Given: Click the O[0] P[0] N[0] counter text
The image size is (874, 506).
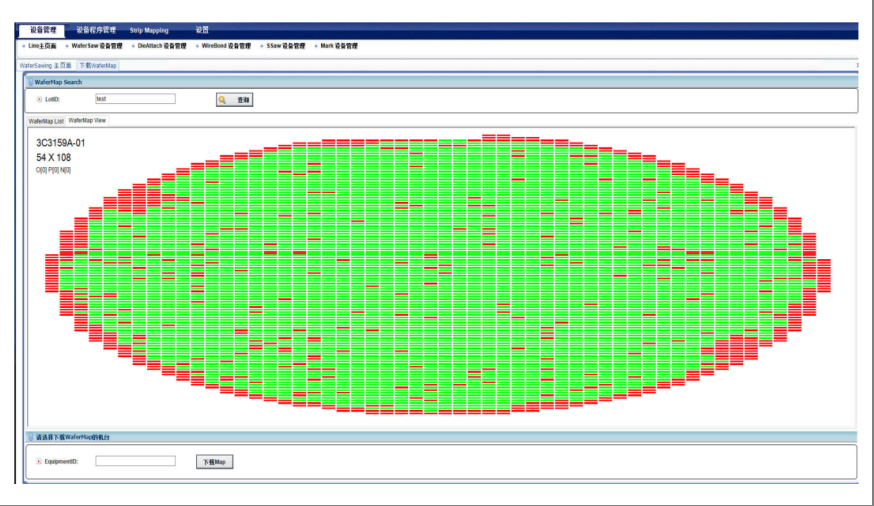Looking at the screenshot, I should pyautogui.click(x=54, y=170).
